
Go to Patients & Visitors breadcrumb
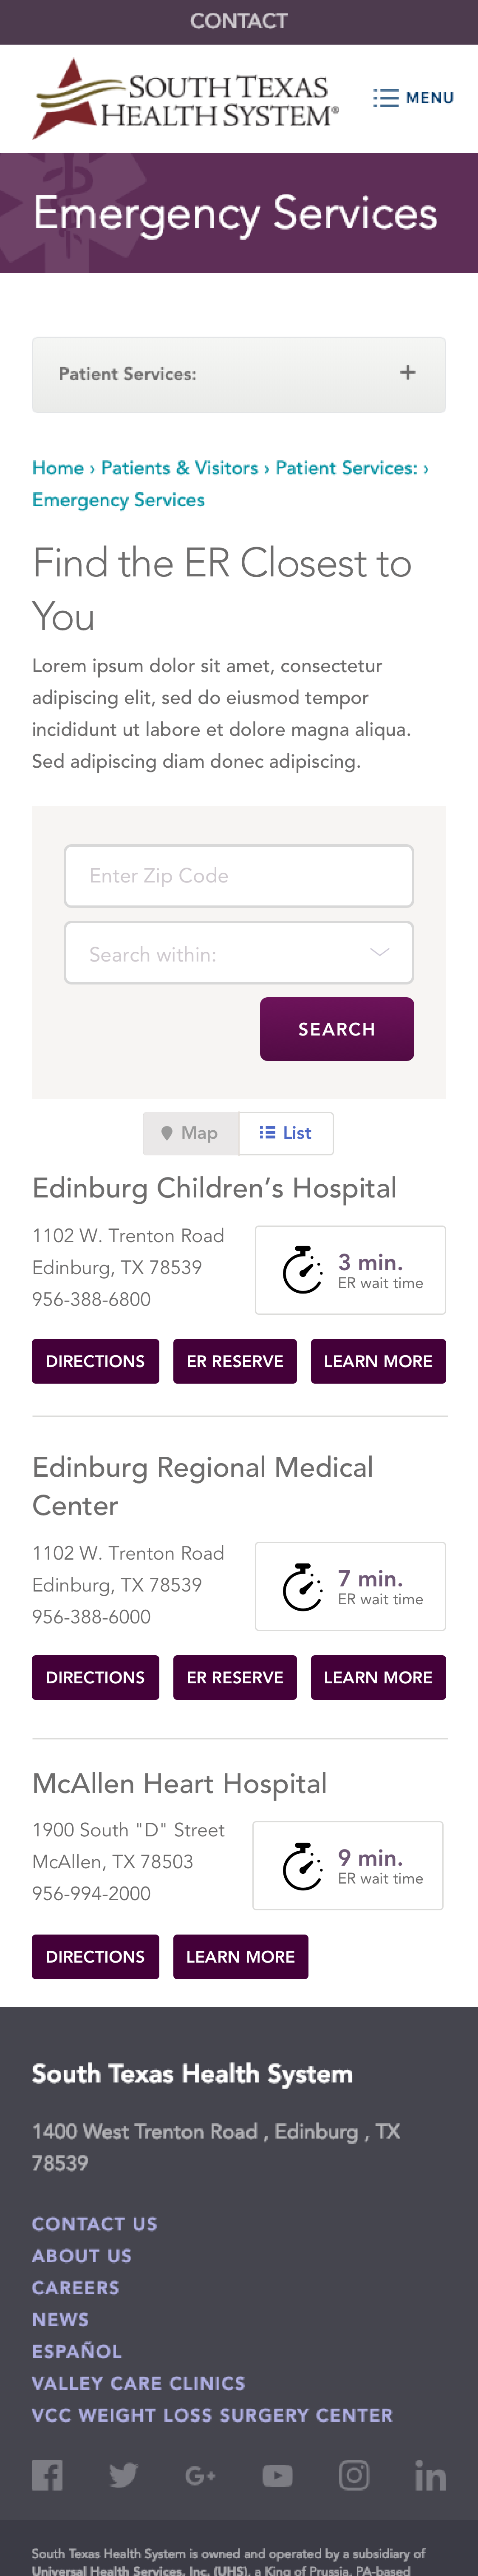[x=180, y=468]
